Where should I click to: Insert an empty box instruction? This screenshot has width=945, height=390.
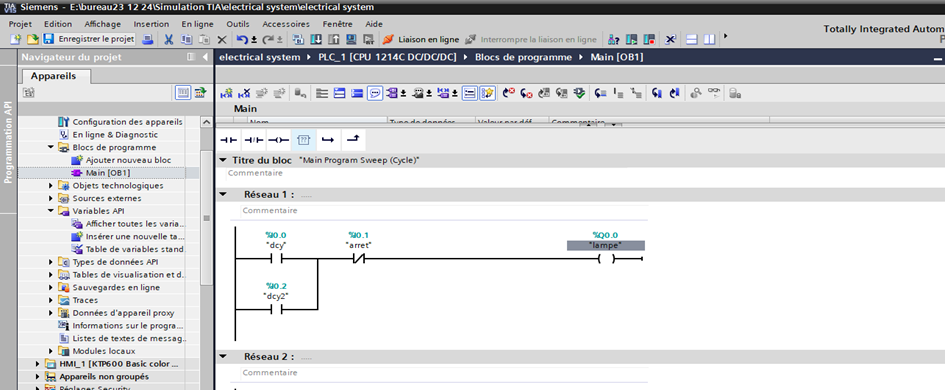[304, 140]
